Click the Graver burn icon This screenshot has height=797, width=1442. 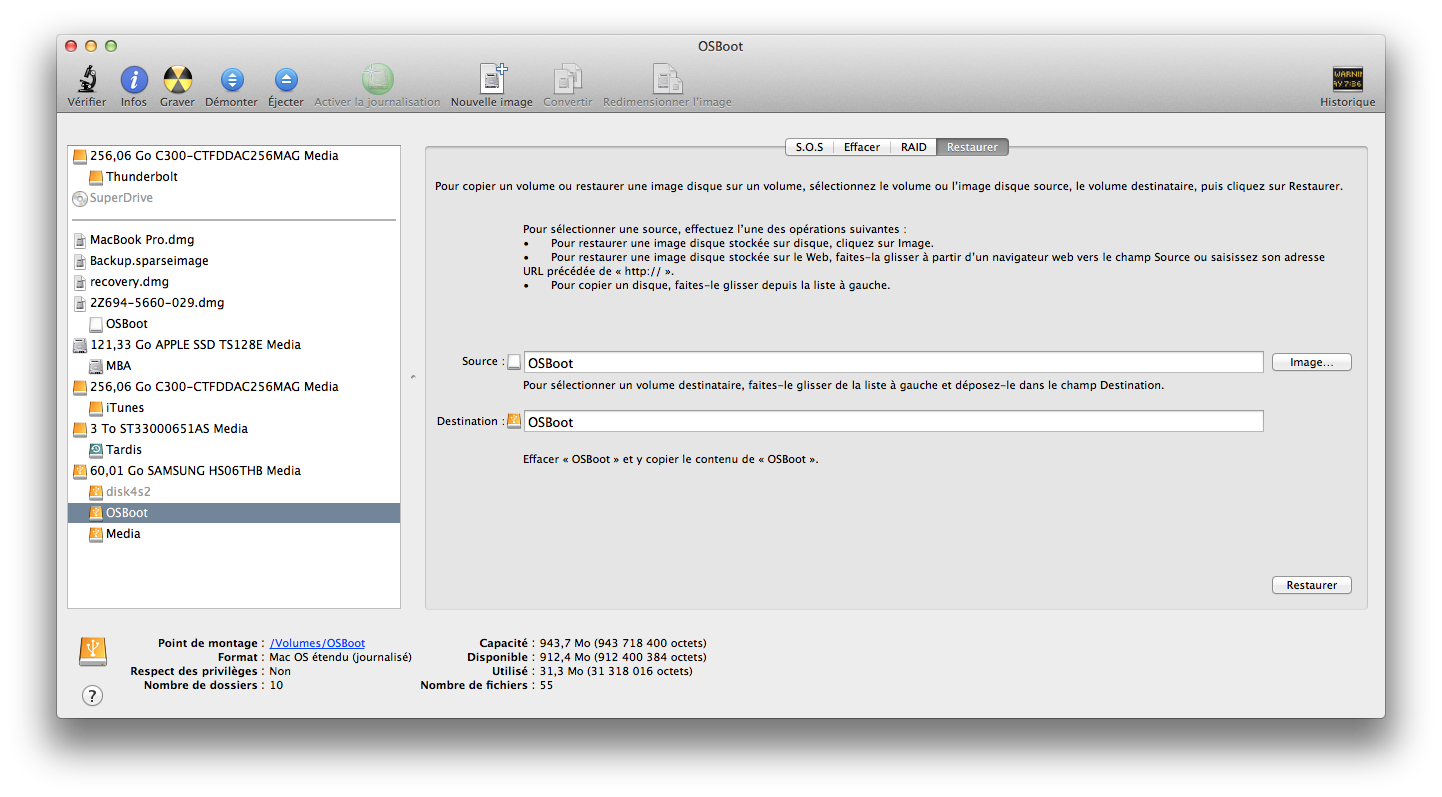pos(177,80)
